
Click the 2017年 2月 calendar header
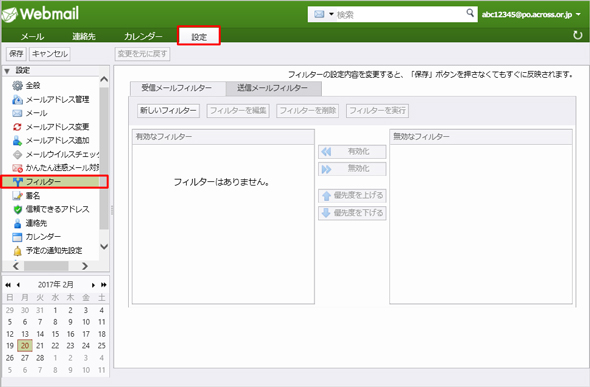(55, 285)
